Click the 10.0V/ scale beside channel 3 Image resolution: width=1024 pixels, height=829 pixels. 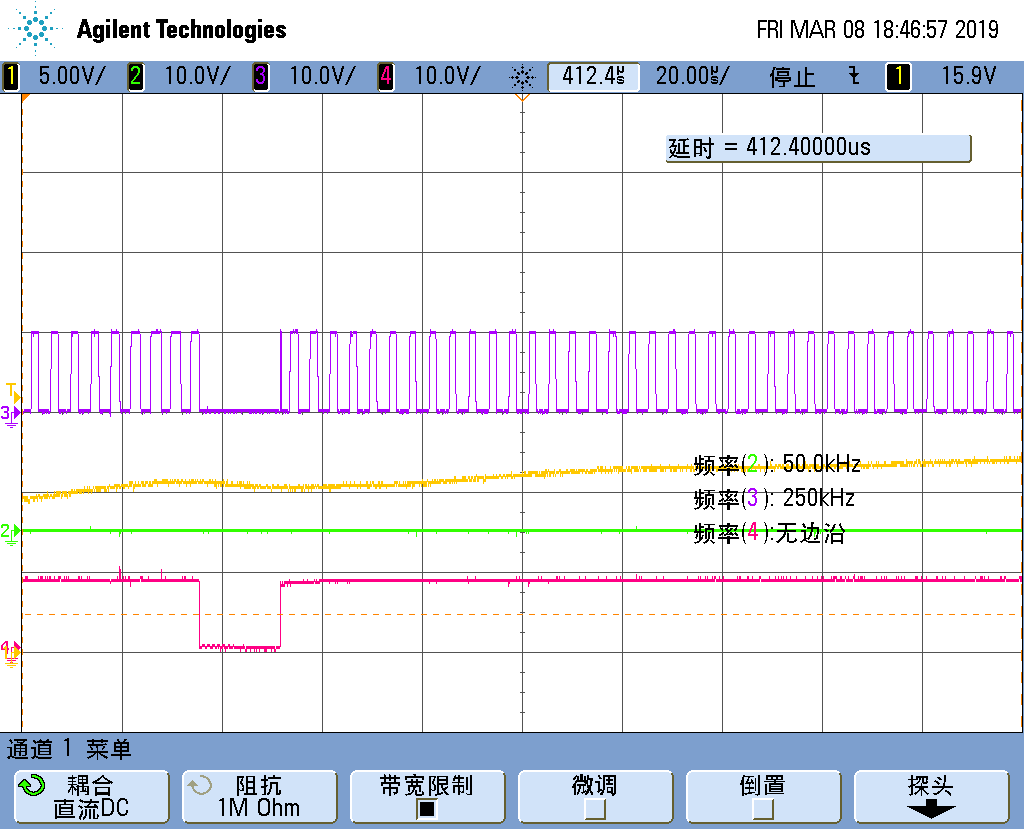322,76
